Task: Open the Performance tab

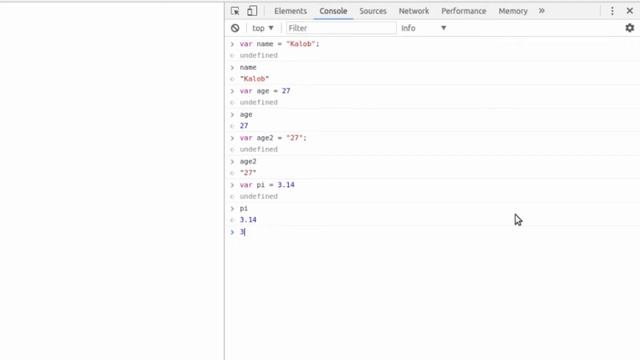Action: (x=463, y=11)
